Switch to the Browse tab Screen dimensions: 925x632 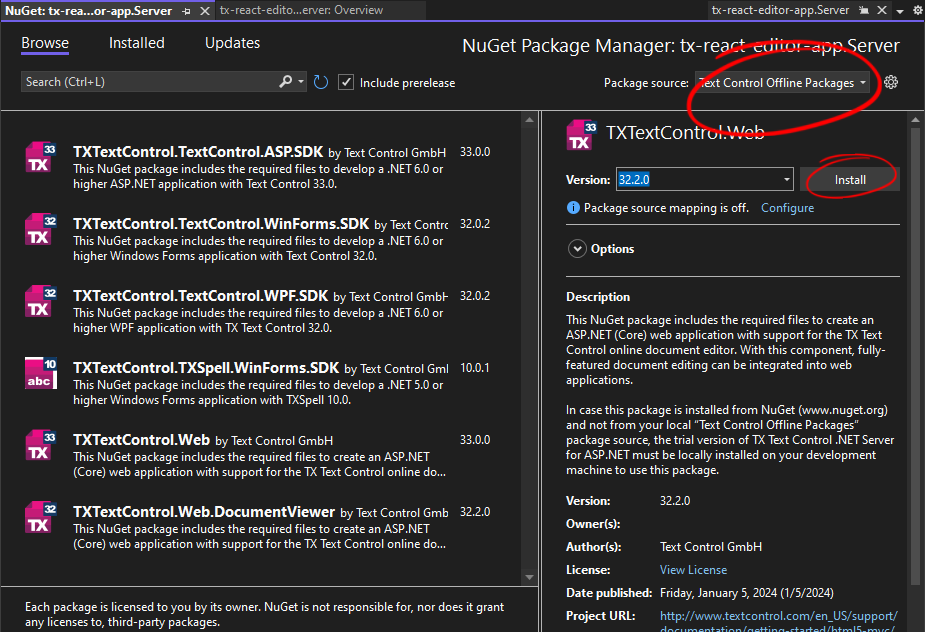click(x=45, y=43)
